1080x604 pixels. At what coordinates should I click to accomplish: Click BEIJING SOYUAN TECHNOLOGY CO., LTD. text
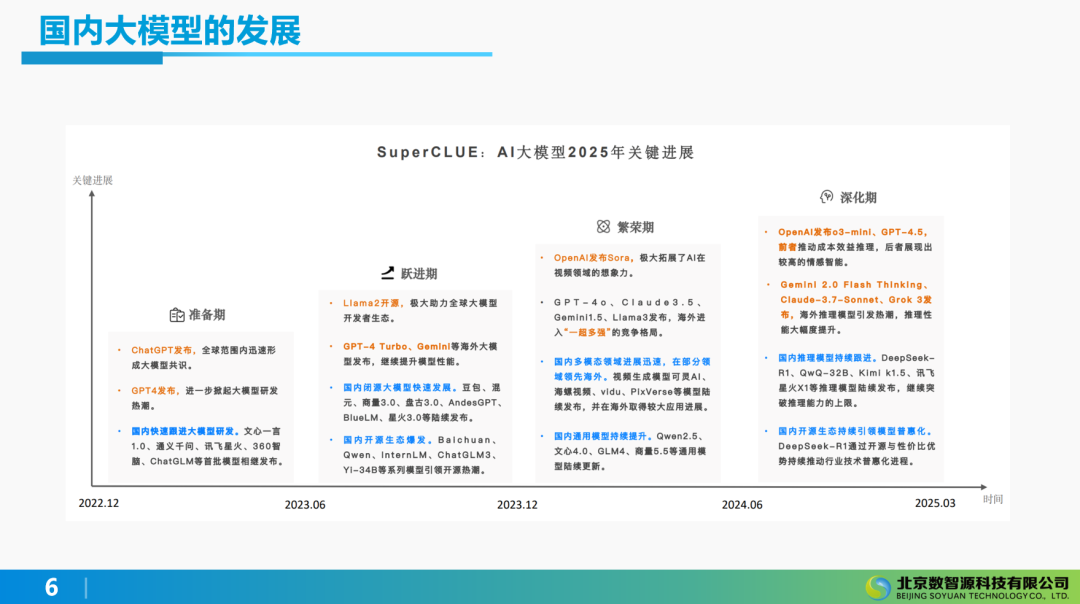982,596
